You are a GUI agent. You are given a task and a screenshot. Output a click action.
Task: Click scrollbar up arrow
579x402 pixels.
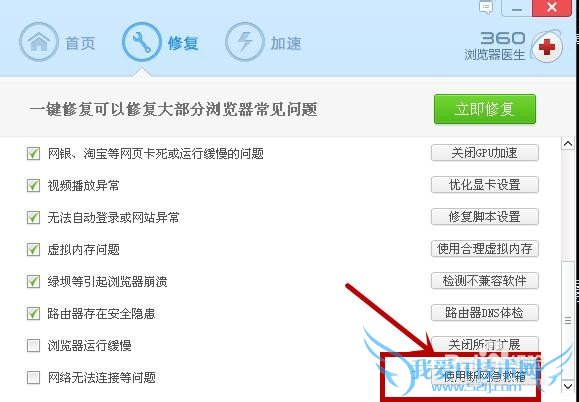[568, 144]
